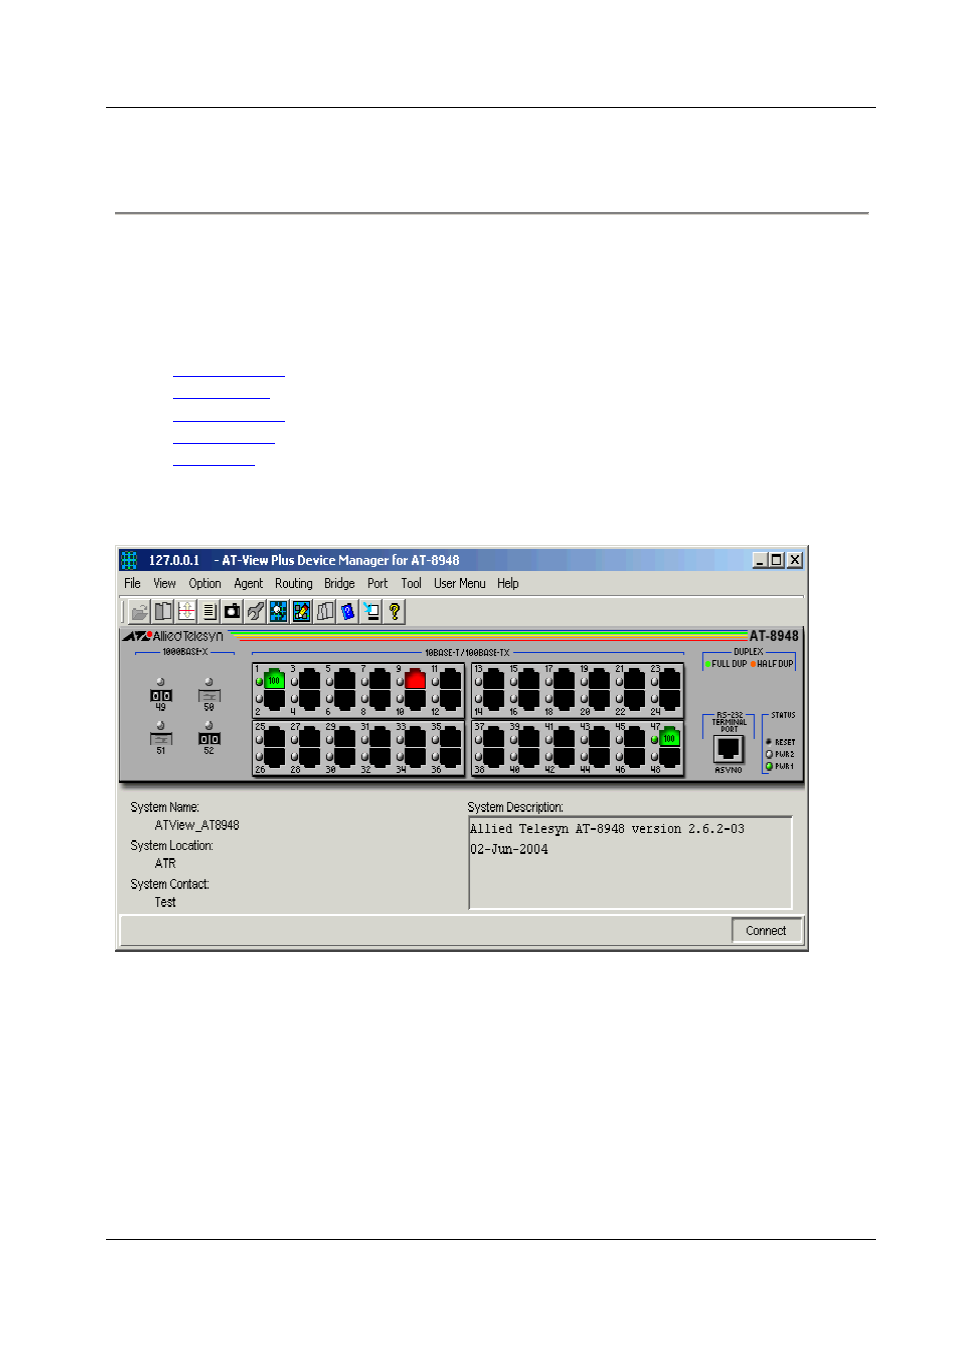
Task: Select port 24 on the switch
Action: pos(669,699)
